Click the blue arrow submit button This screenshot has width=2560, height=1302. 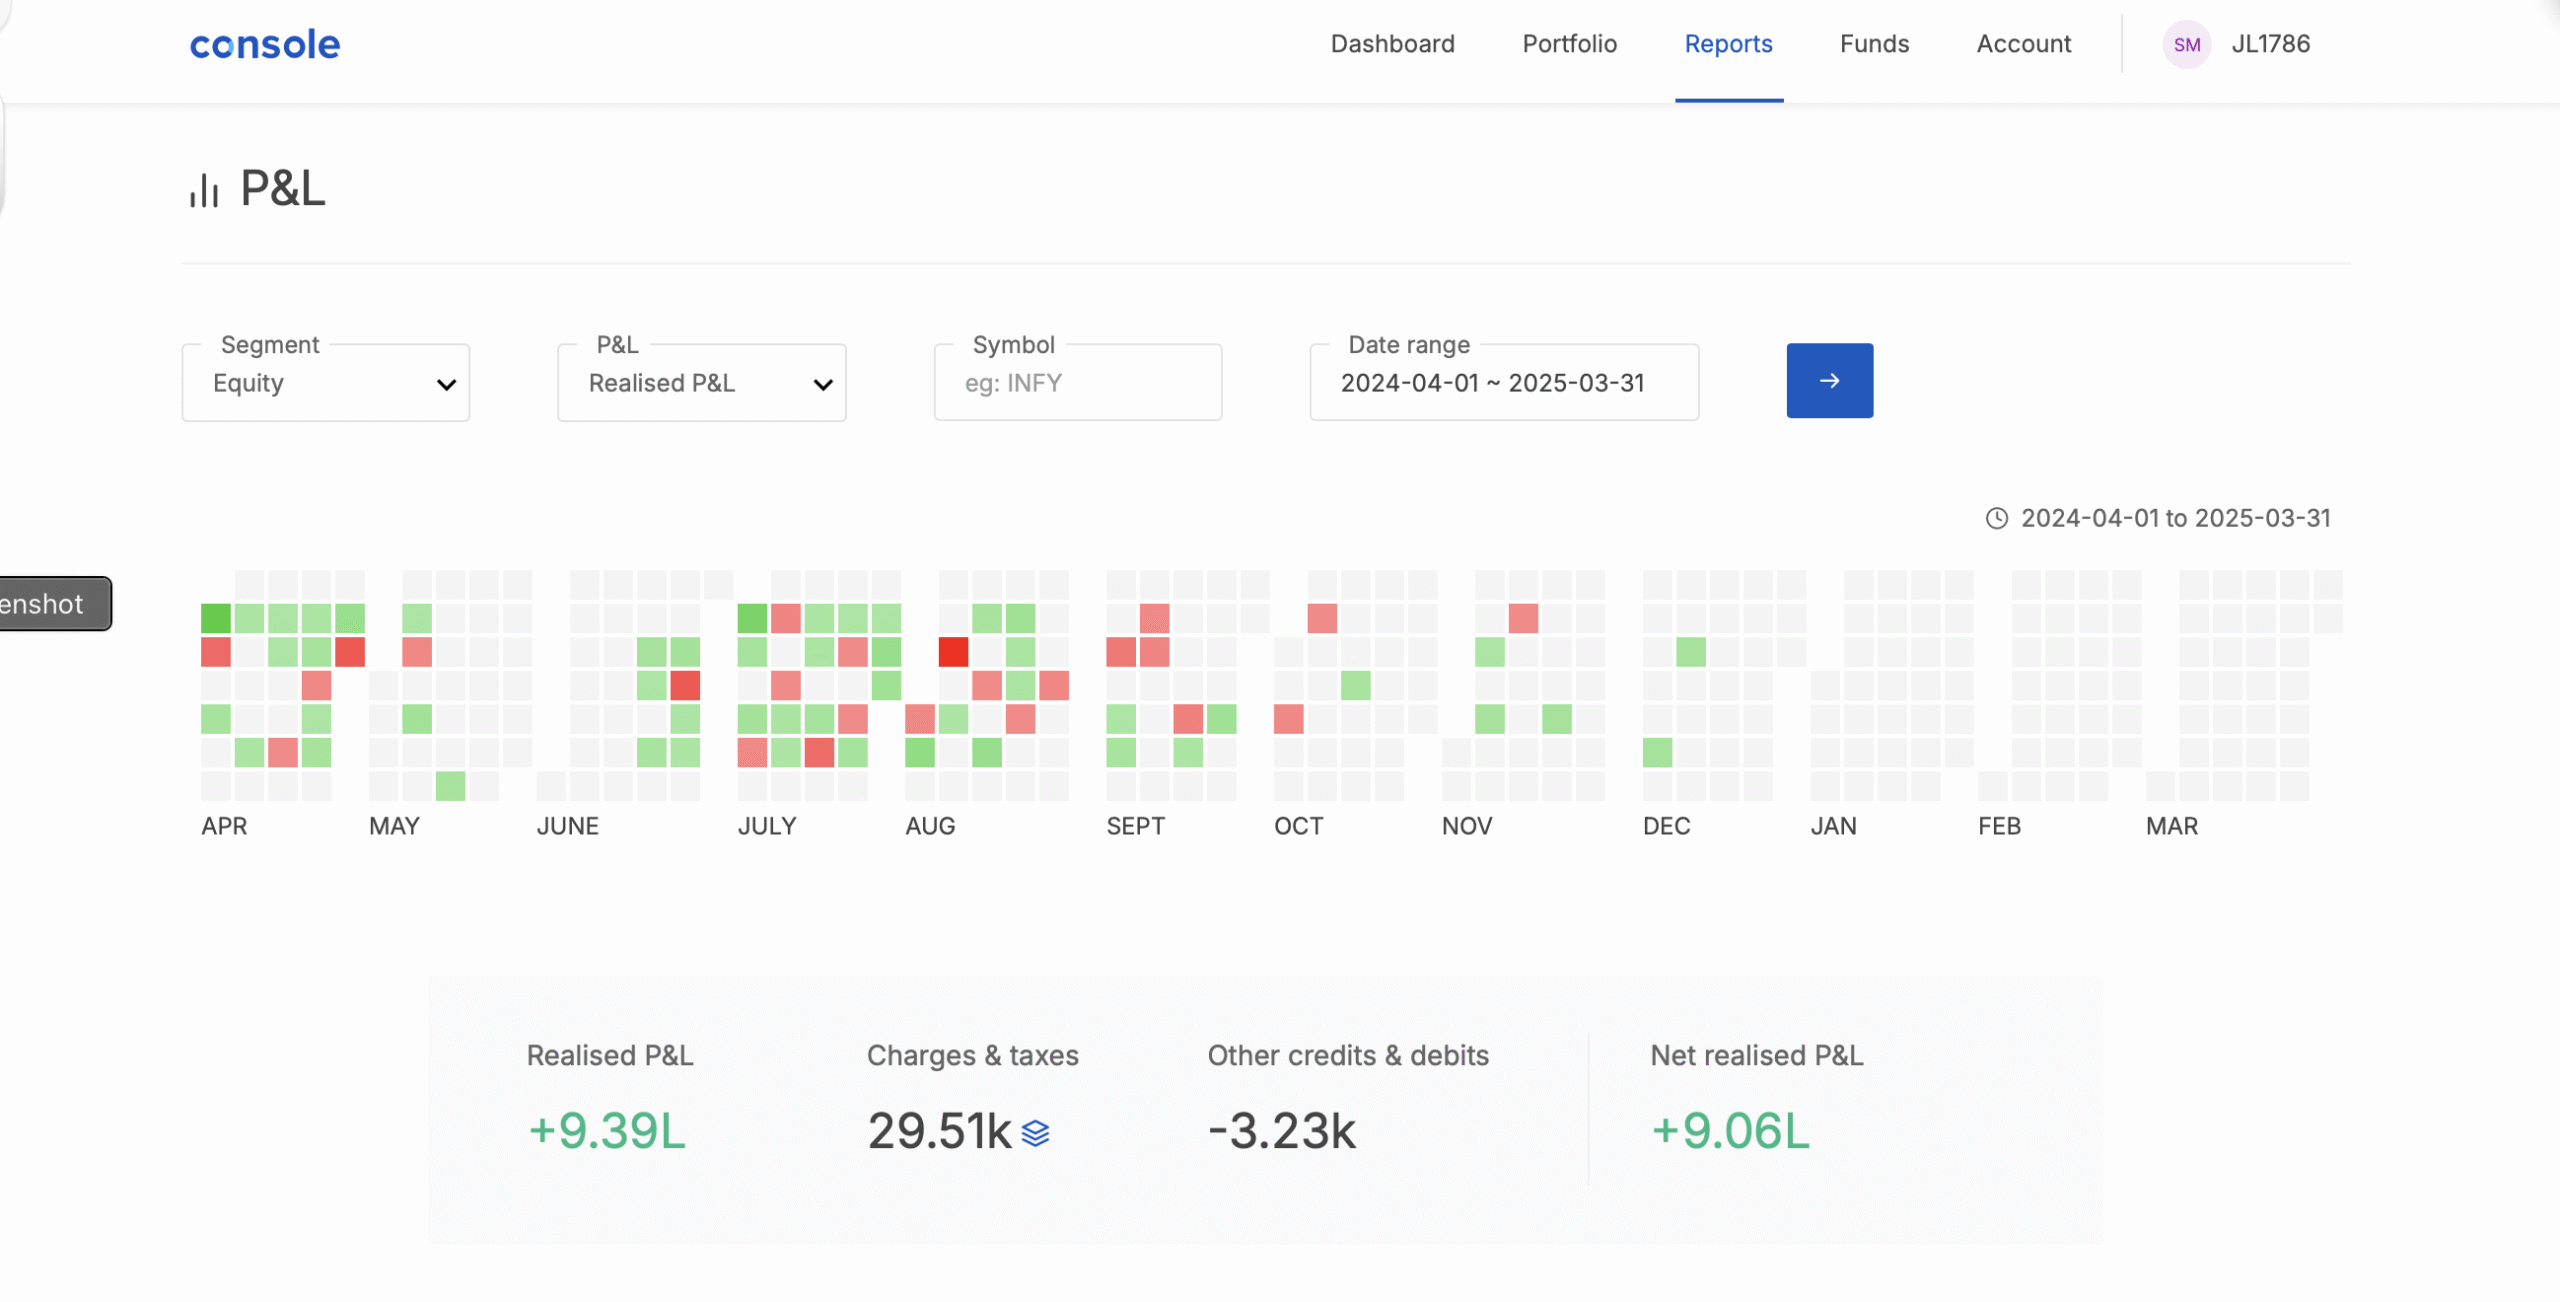pos(1829,381)
